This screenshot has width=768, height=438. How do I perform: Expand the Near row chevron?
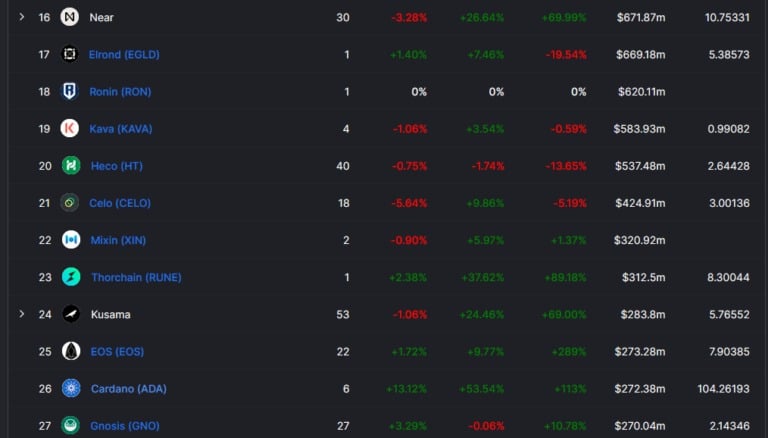pos(22,17)
